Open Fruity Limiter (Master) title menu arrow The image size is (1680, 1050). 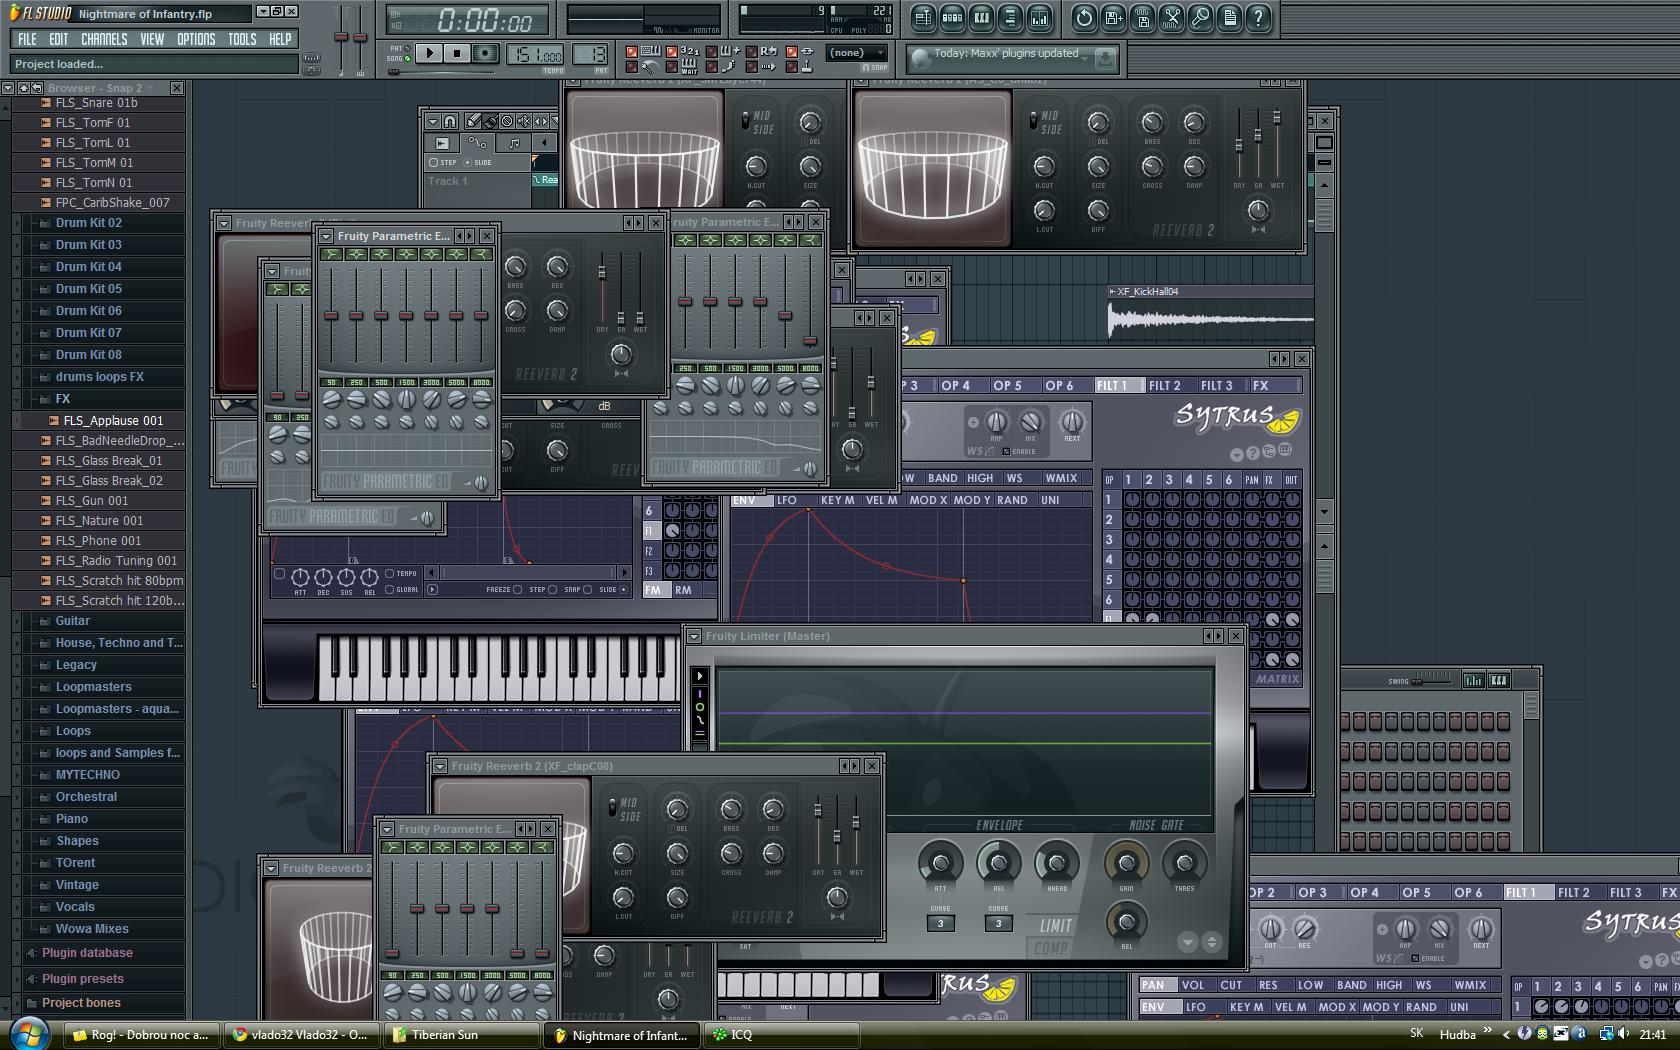click(693, 636)
